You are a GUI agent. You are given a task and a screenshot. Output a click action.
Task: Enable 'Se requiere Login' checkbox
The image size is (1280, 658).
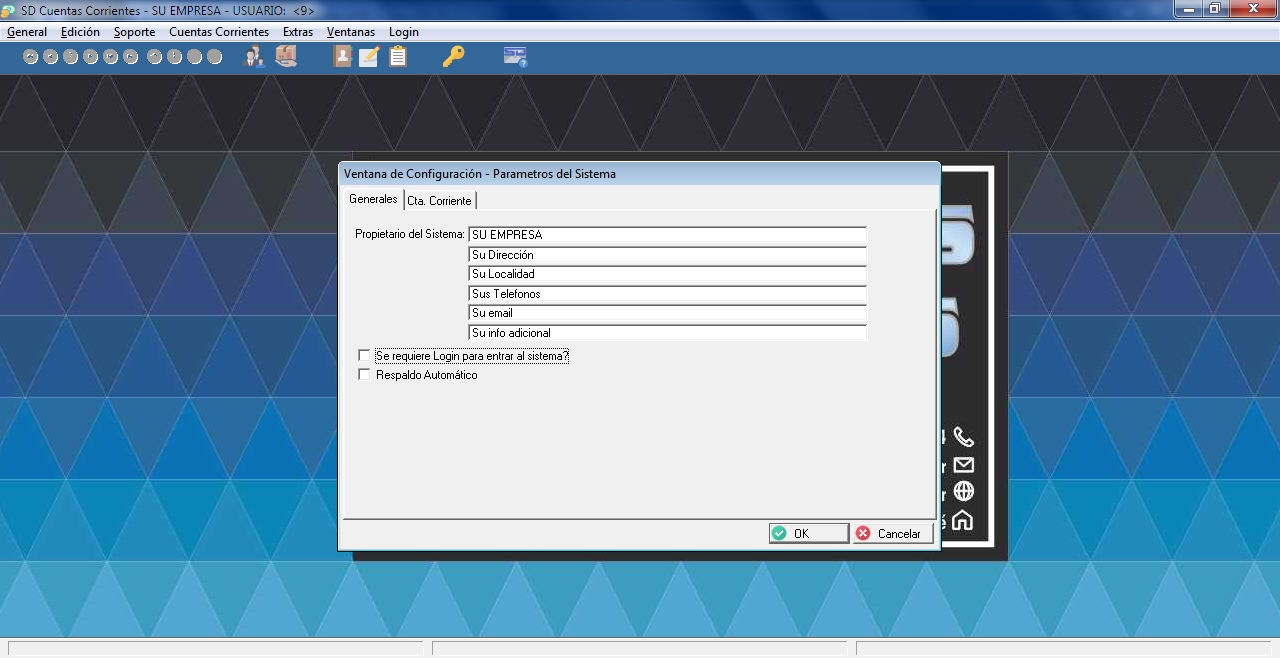364,356
